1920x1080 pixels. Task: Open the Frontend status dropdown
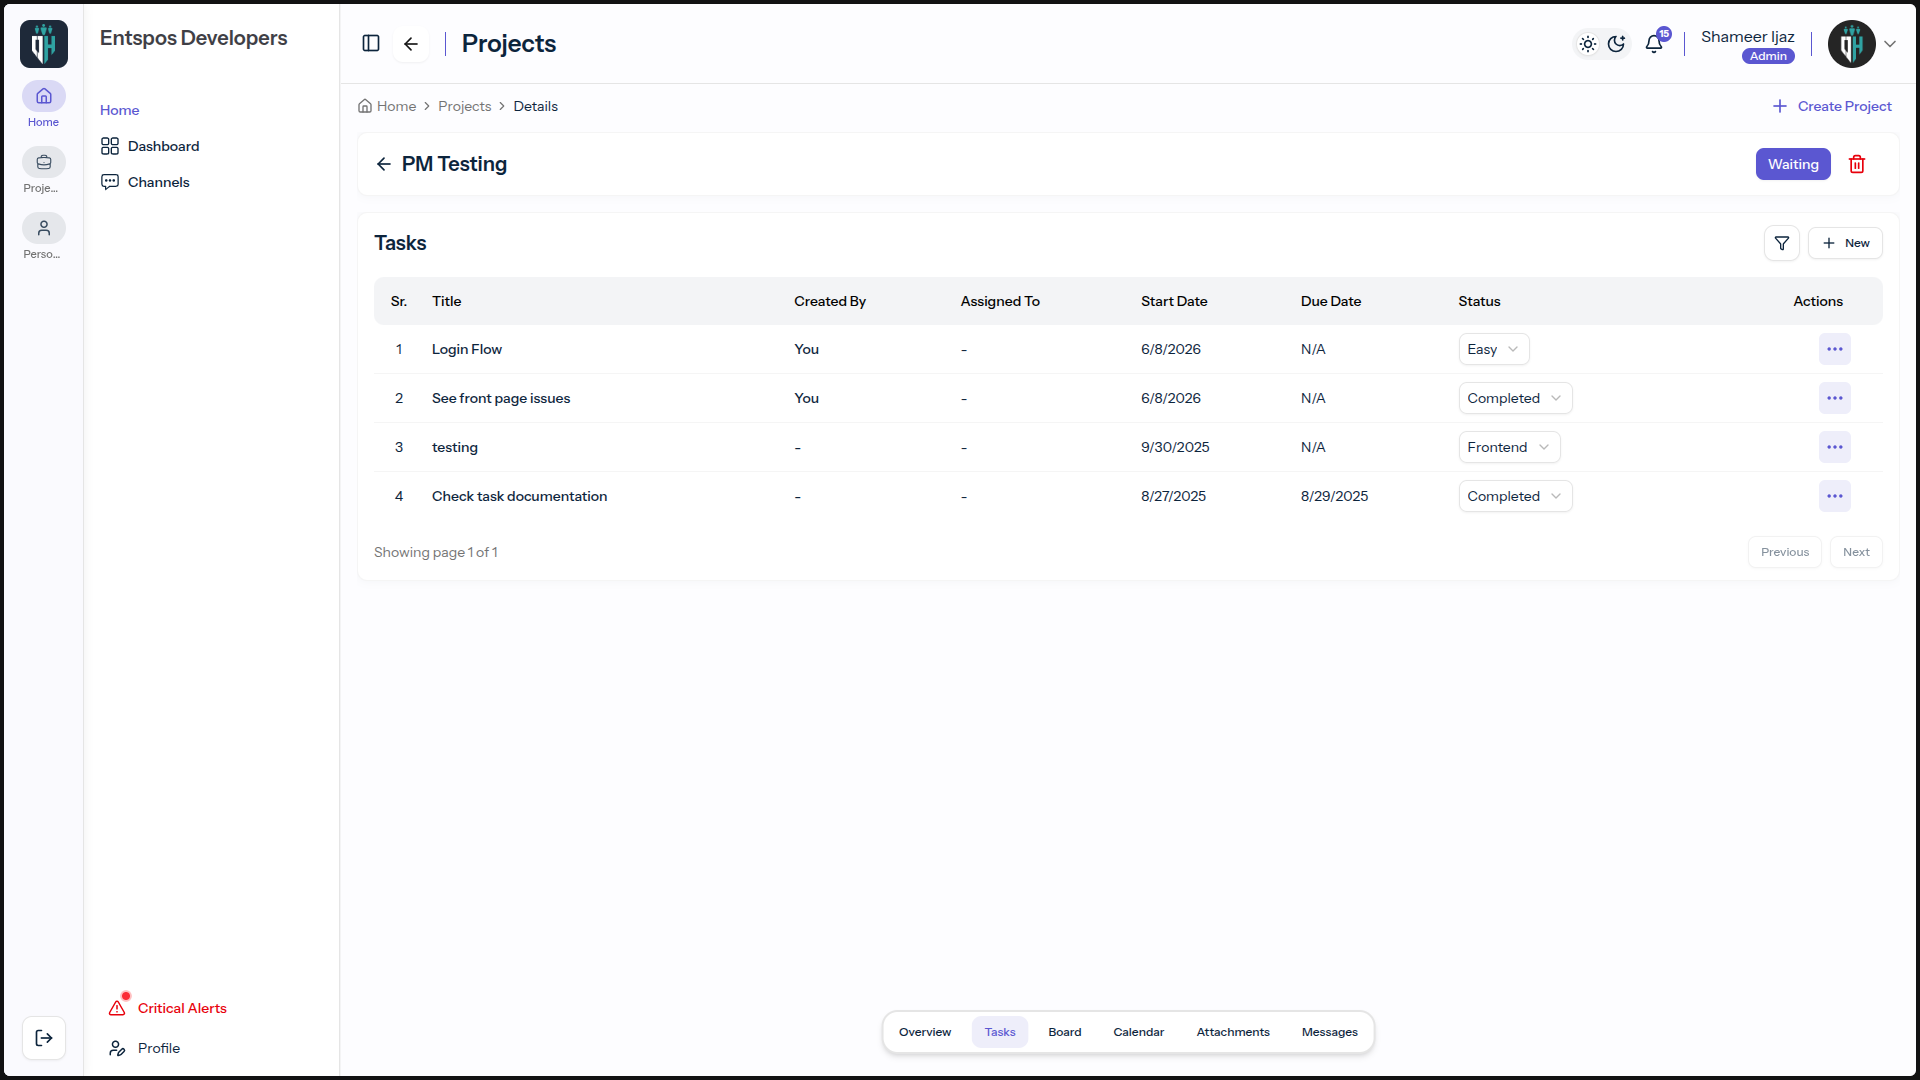click(1509, 447)
